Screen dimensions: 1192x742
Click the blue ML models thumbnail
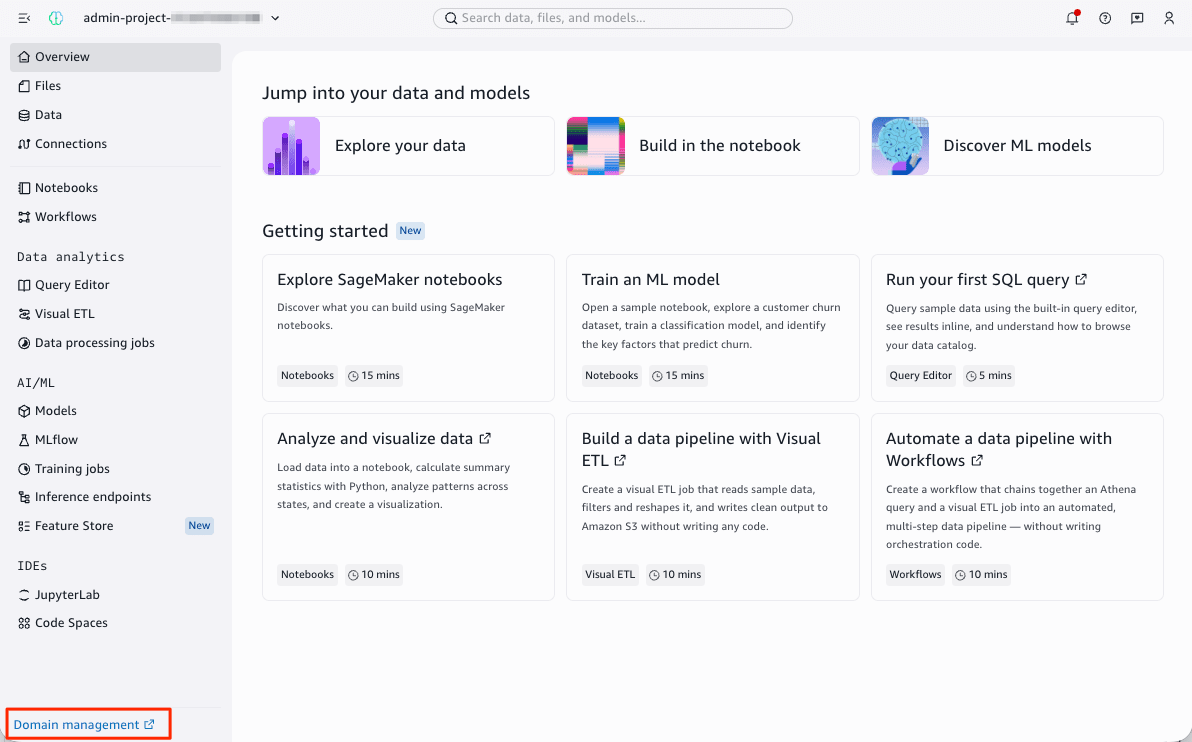(900, 146)
